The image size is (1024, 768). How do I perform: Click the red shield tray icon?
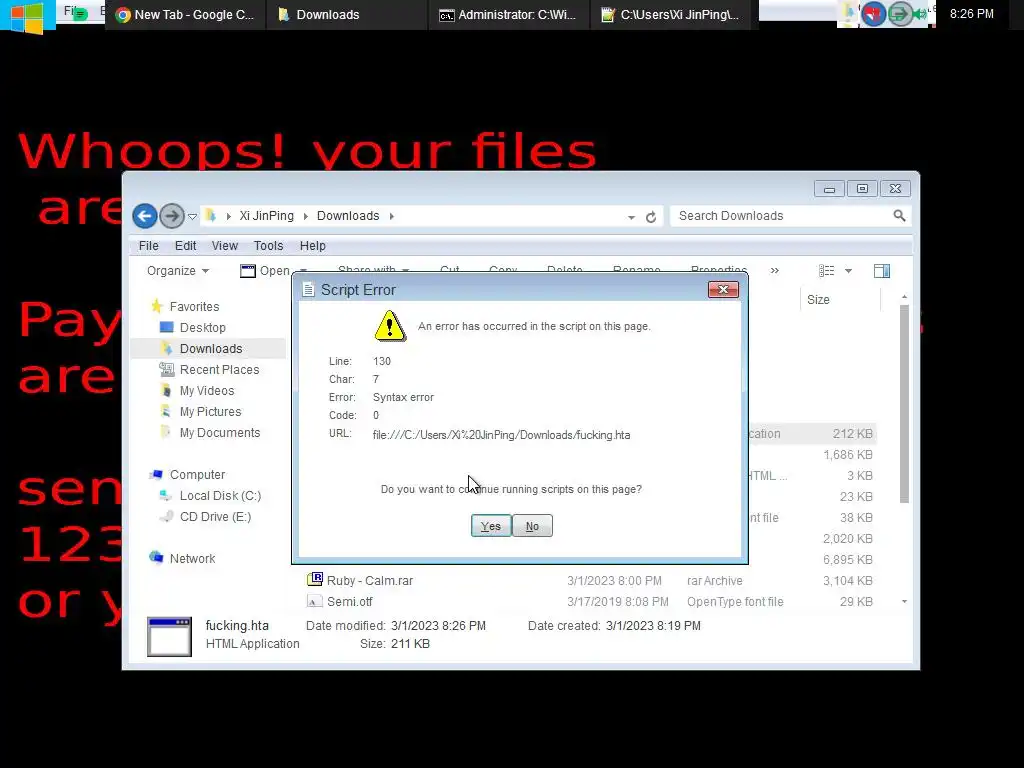(873, 14)
